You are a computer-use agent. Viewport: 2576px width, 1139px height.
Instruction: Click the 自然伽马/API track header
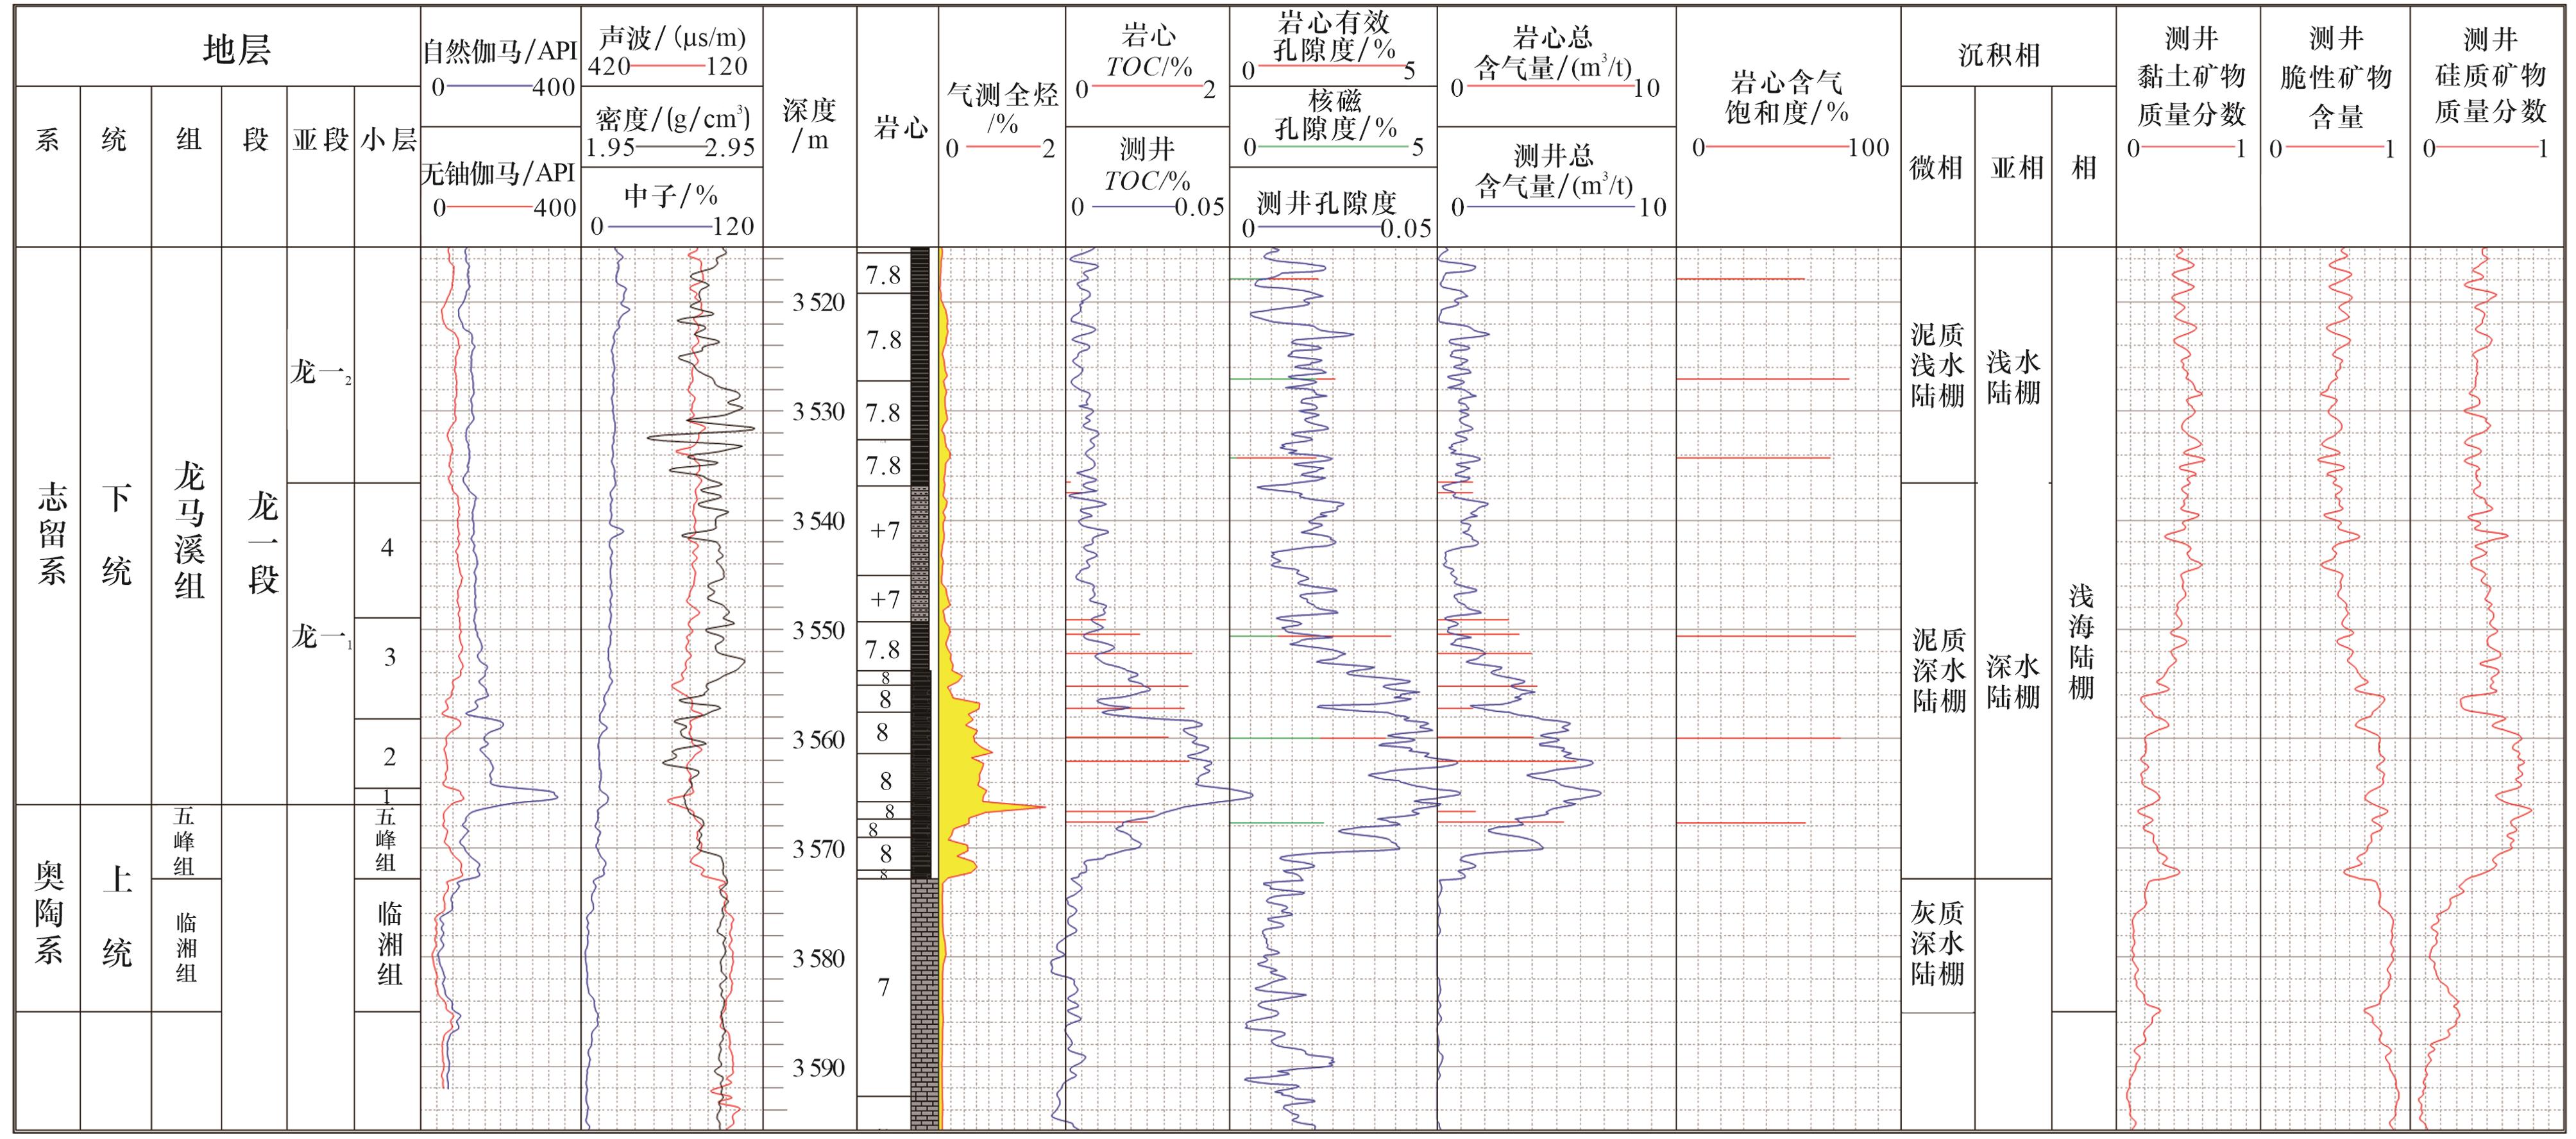pos(499,51)
